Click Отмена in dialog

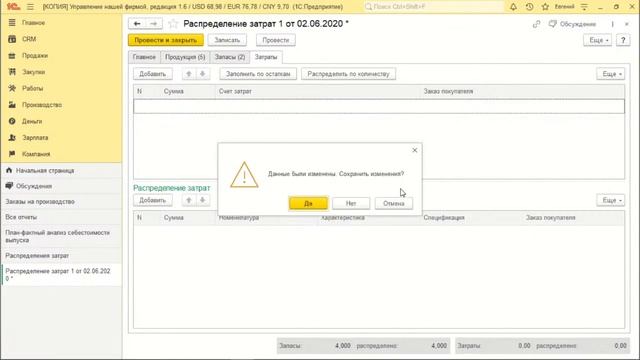tap(394, 203)
